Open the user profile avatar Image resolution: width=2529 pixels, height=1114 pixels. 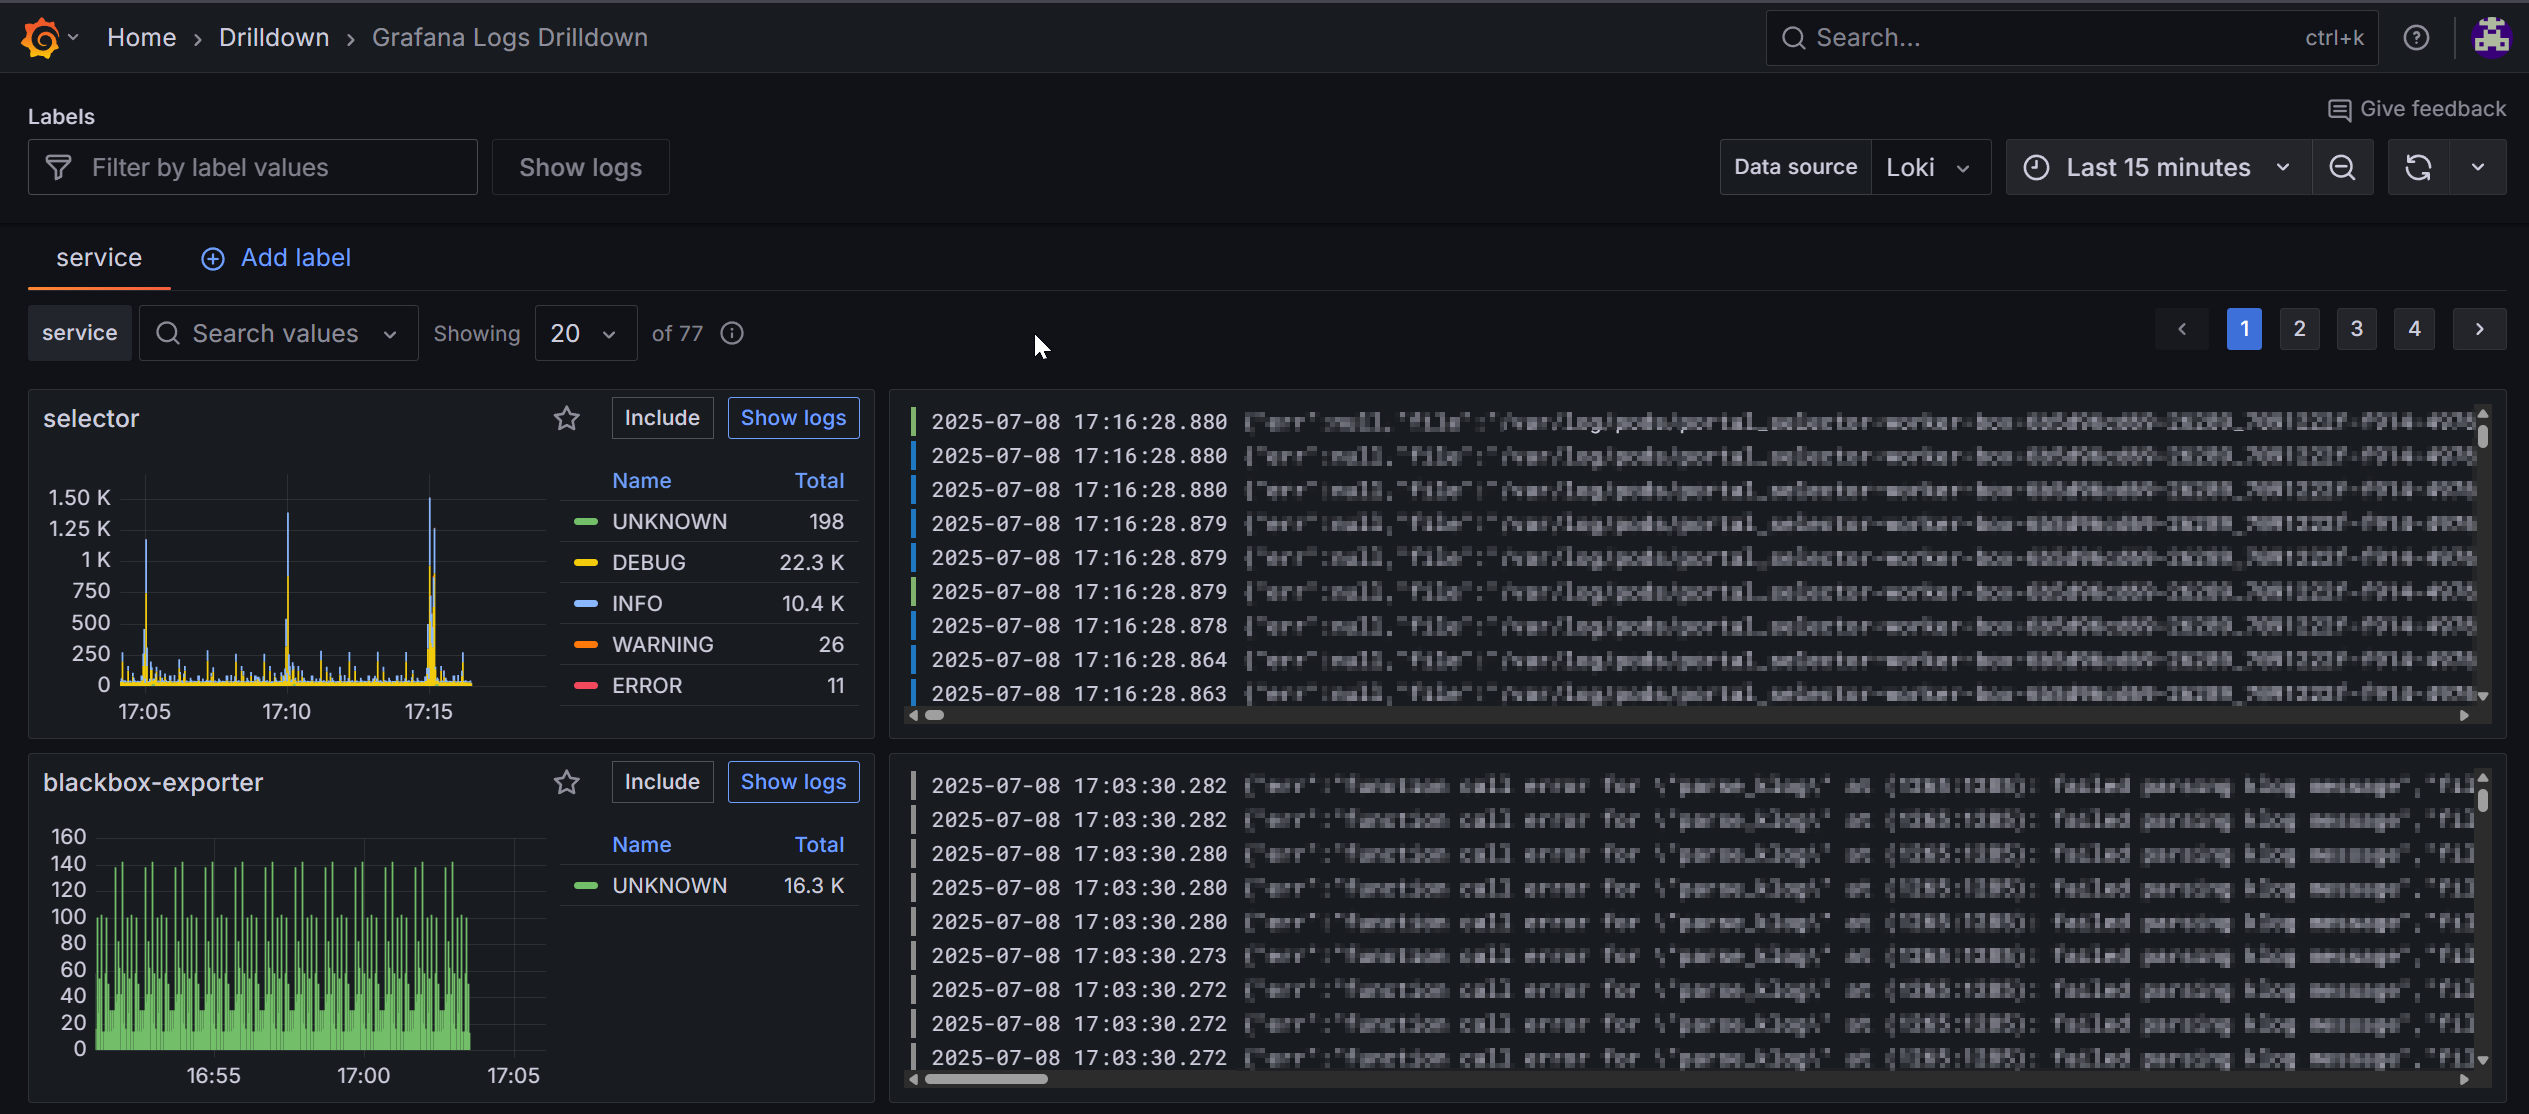click(2491, 38)
